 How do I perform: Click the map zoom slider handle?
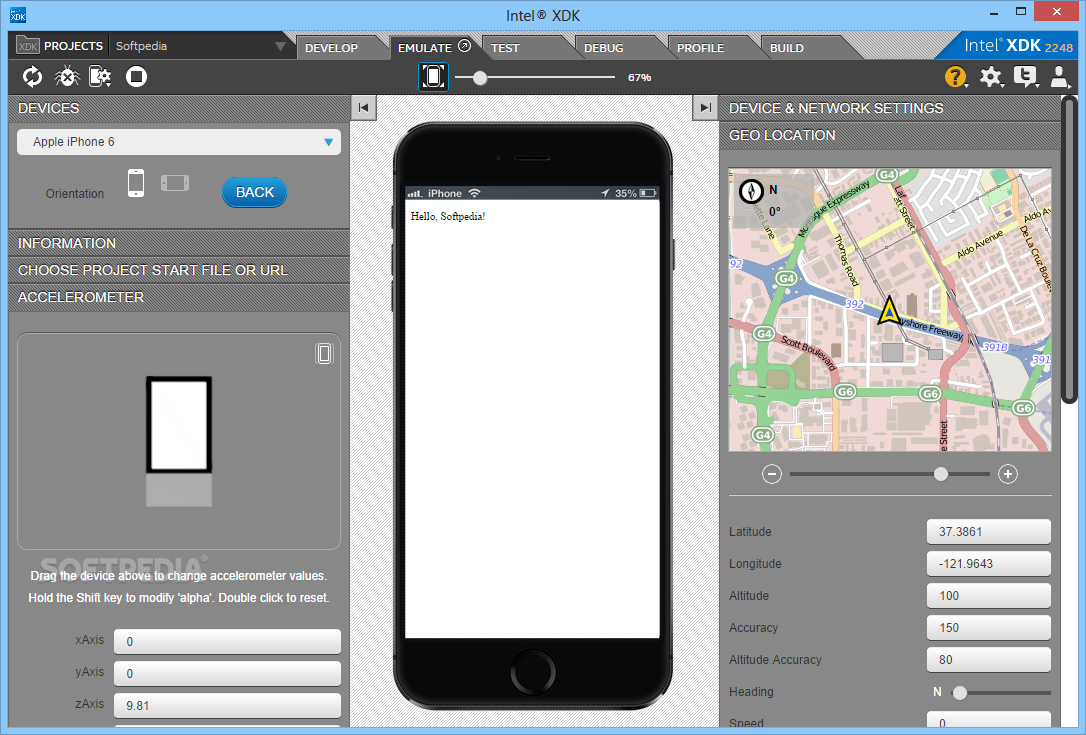point(941,474)
